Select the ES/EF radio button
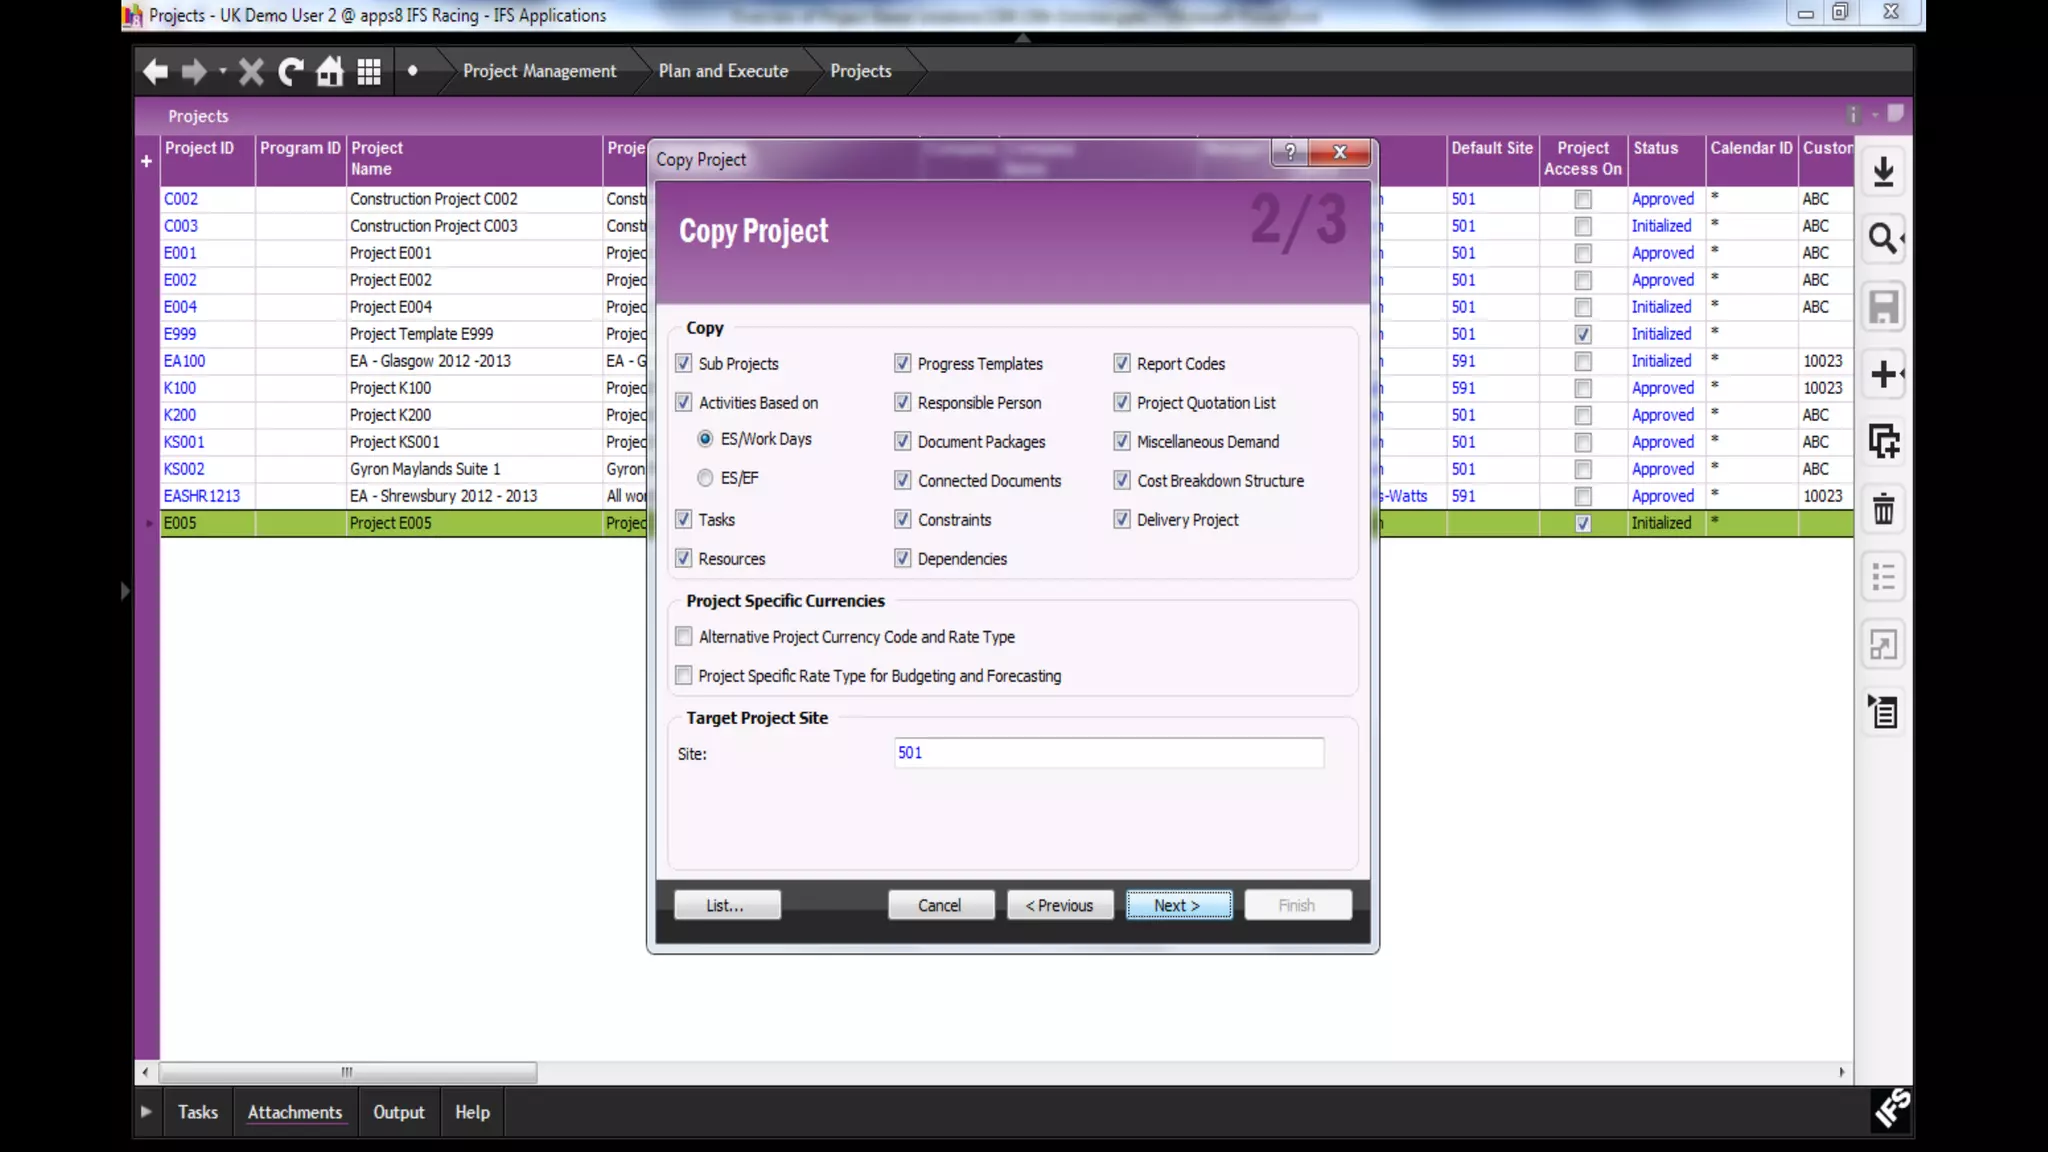Viewport: 2048px width, 1152px height. pos(705,478)
